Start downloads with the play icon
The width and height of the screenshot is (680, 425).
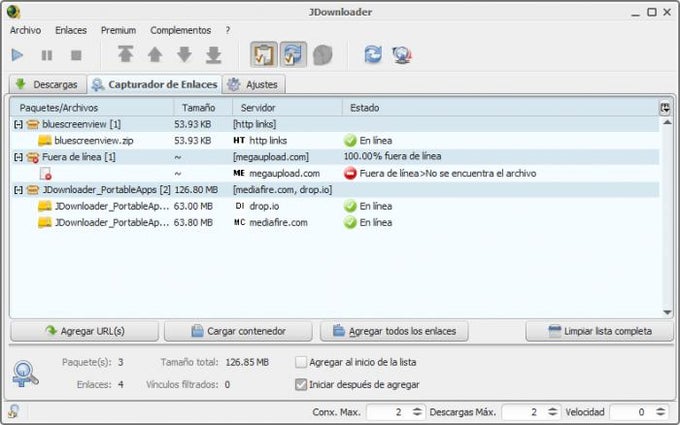coord(17,55)
